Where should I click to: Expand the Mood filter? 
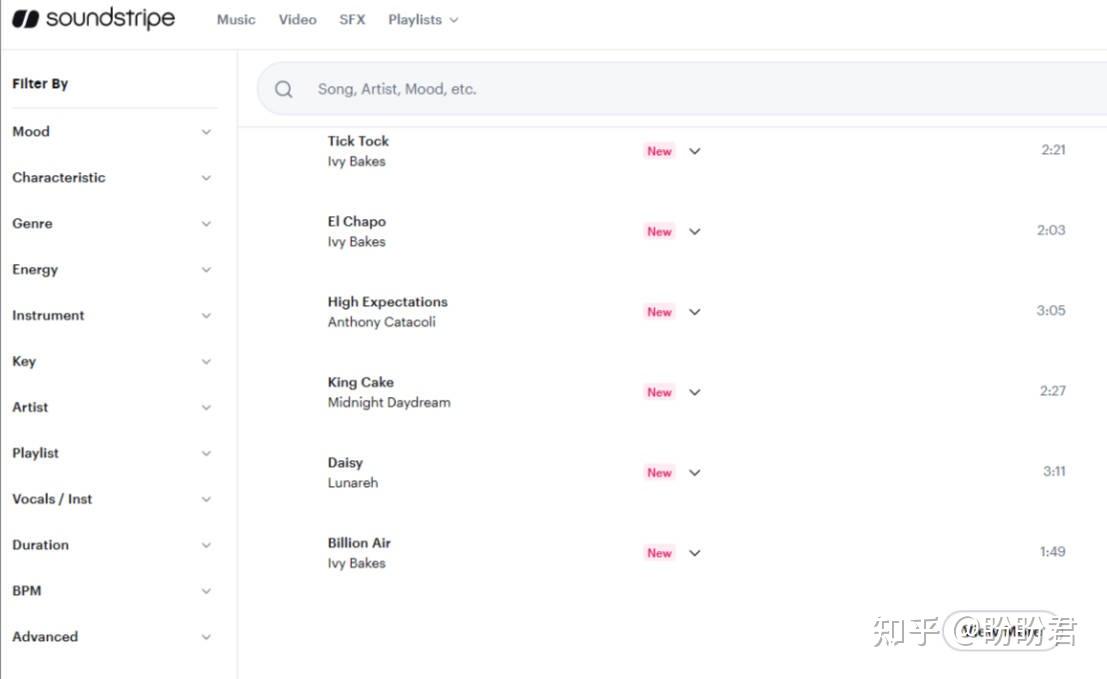tap(112, 132)
